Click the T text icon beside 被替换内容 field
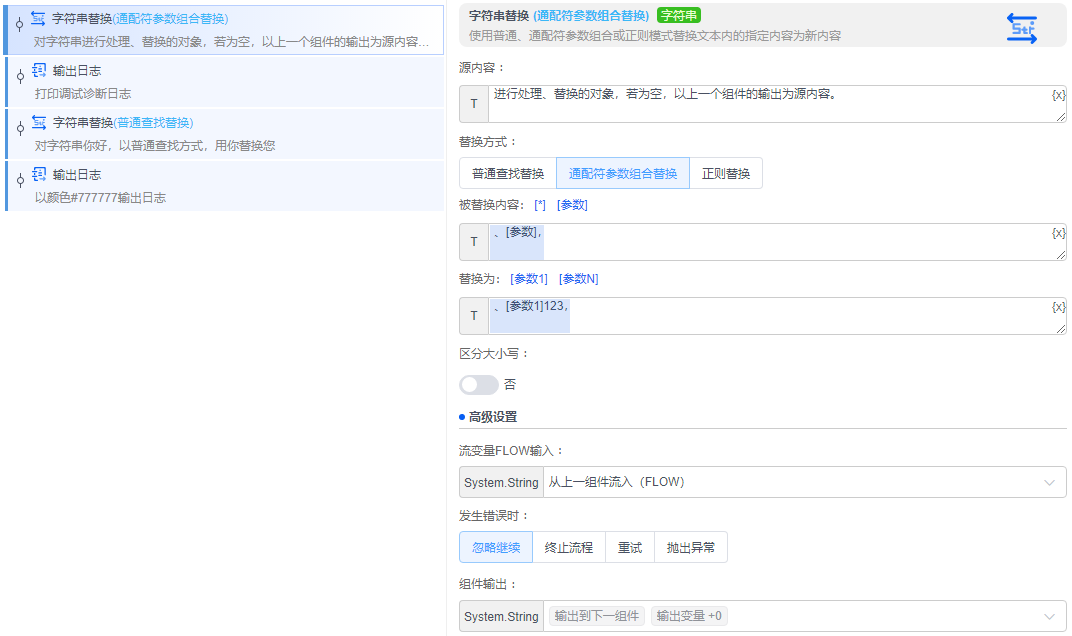The height and width of the screenshot is (636, 1072). pyautogui.click(x=473, y=241)
